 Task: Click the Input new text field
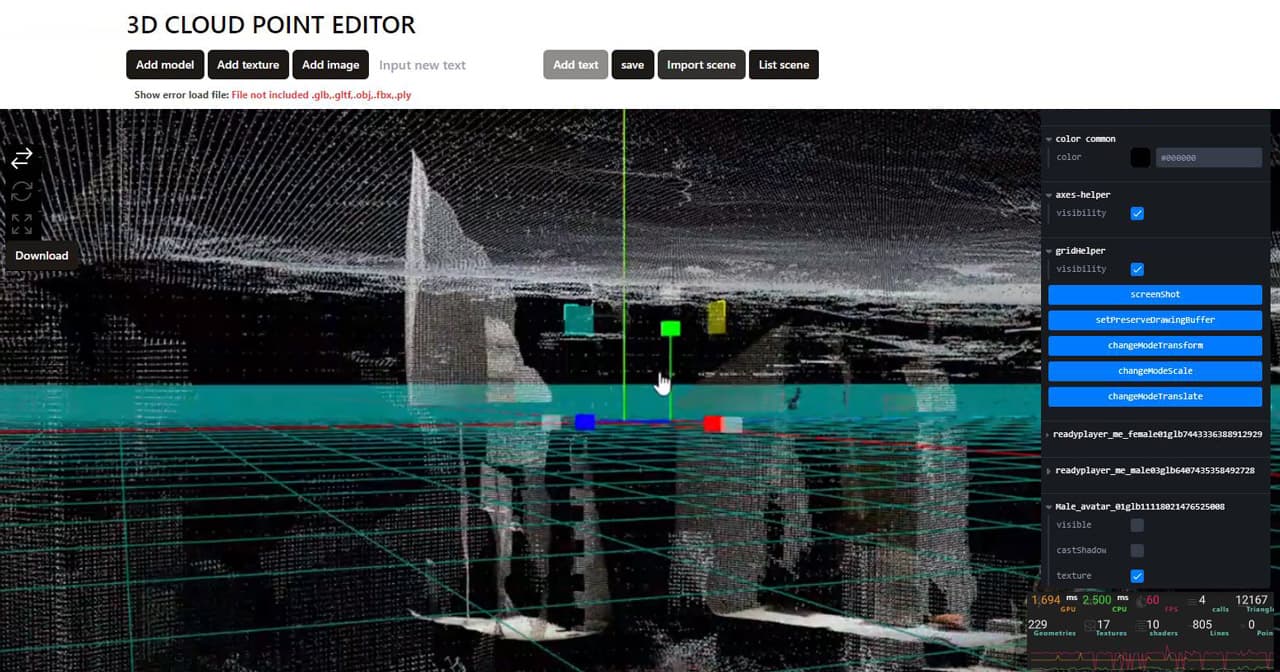click(x=456, y=65)
